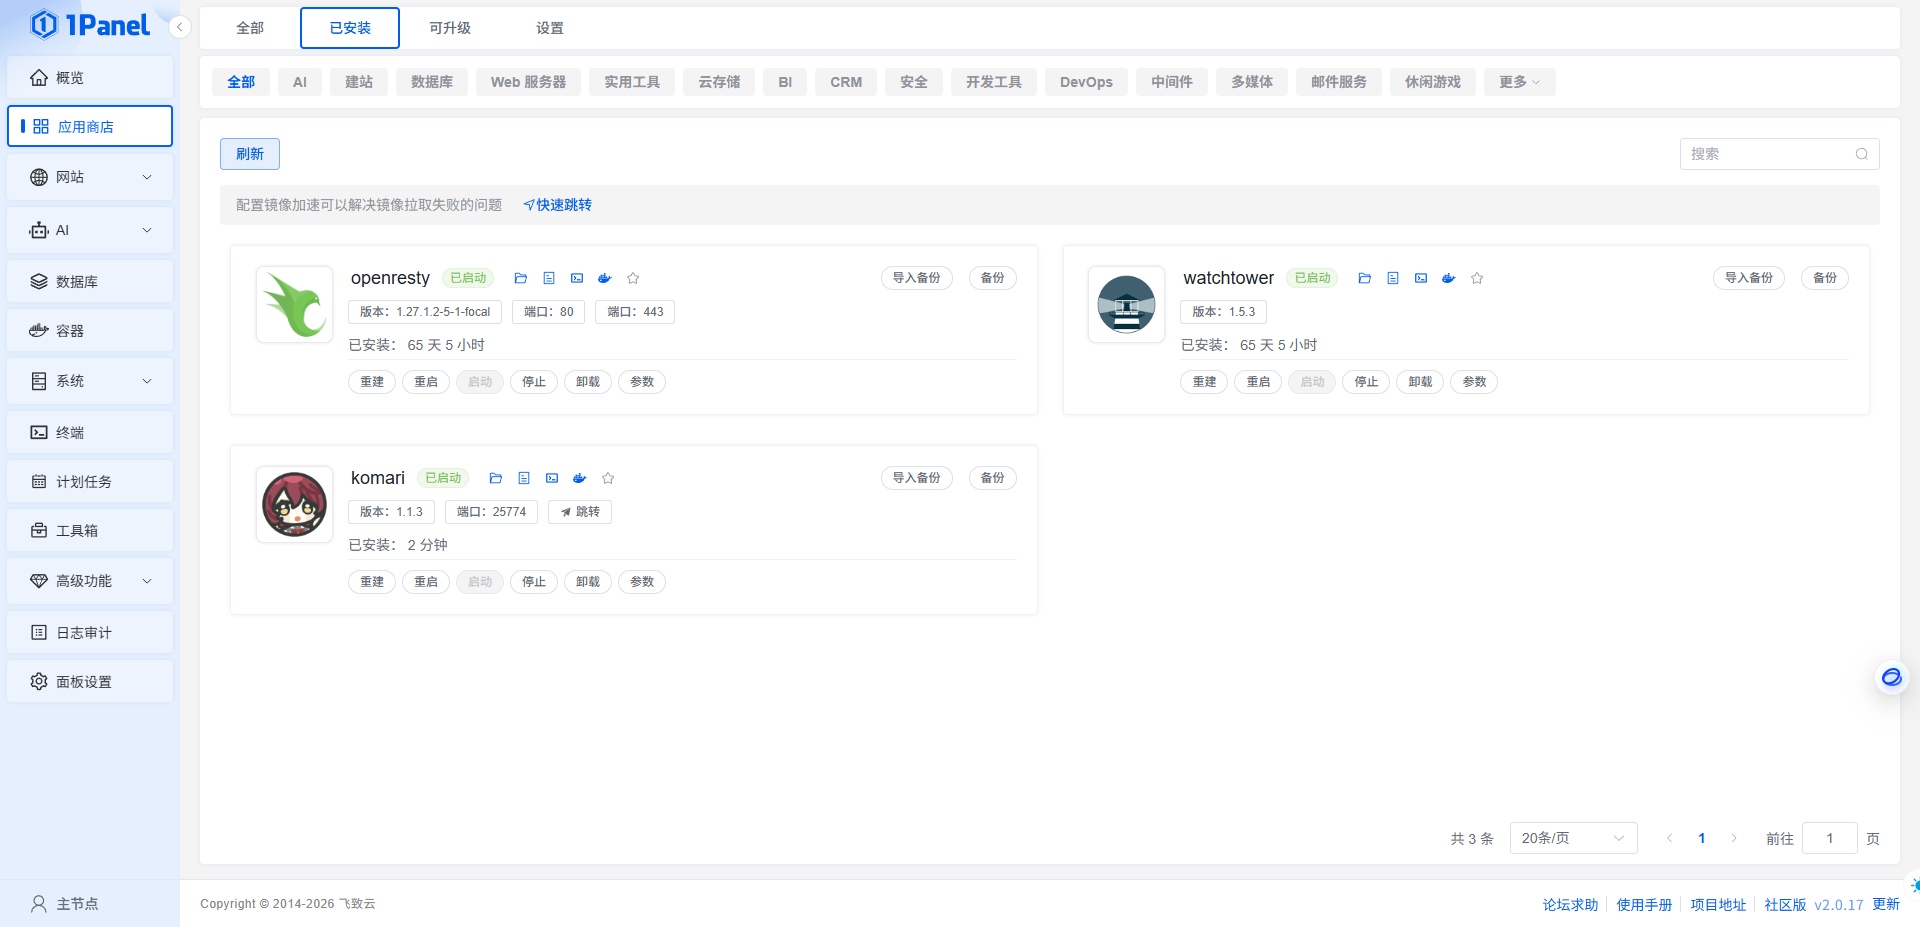Expand the 更多 category dropdown

coord(1519,82)
